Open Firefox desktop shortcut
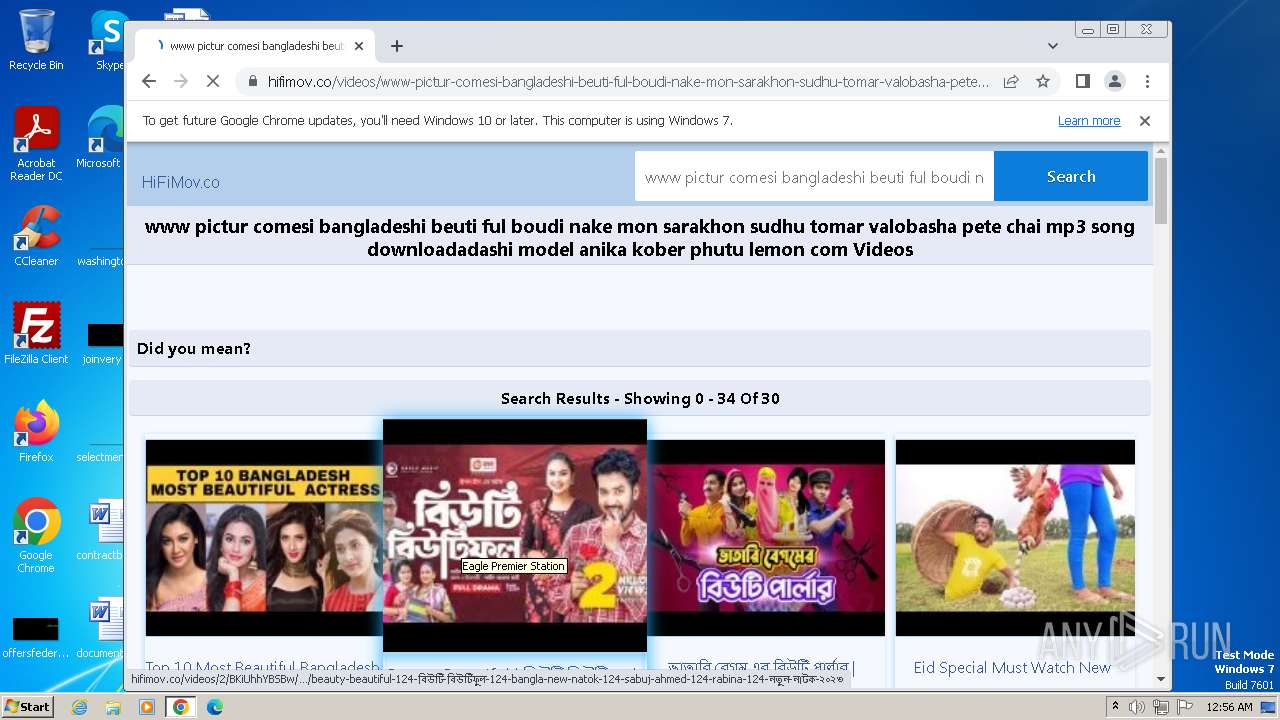Screen dimensions: 1280x720 (x=36, y=431)
